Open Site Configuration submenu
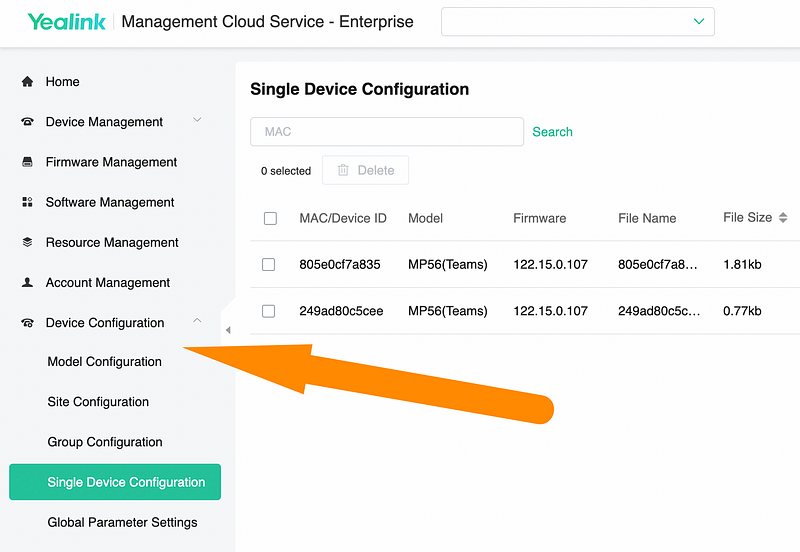The image size is (800, 552). click(x=98, y=402)
